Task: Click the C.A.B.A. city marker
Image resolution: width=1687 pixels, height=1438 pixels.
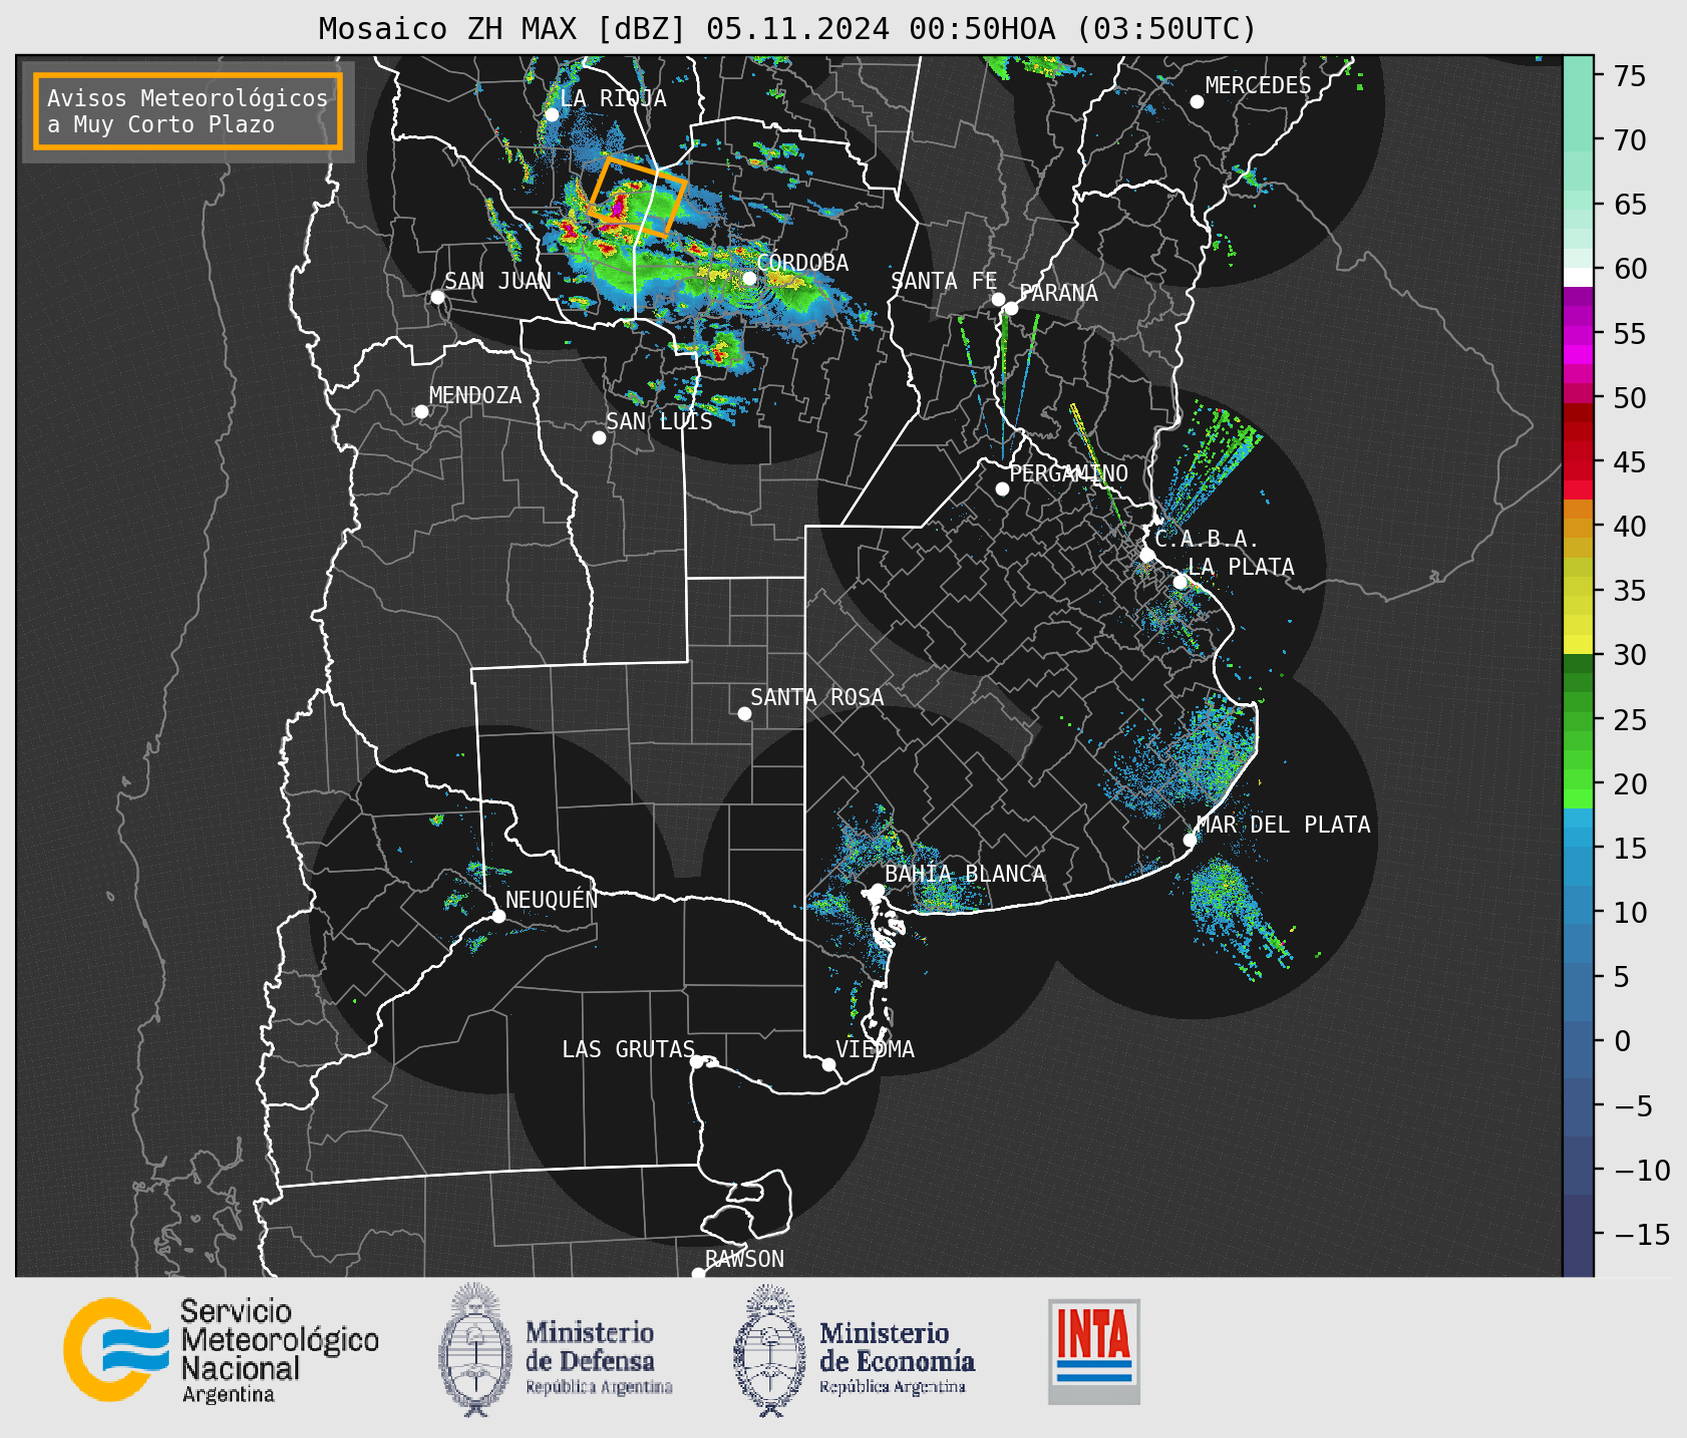Action: (1148, 555)
